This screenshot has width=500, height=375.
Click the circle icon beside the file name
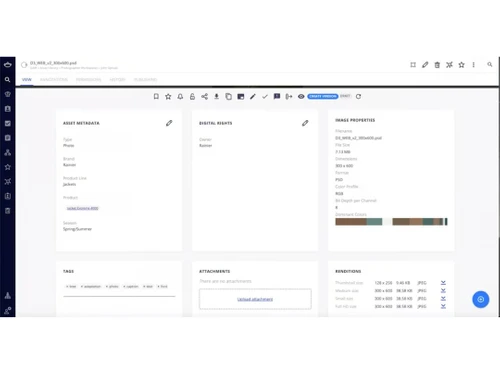click(x=24, y=65)
